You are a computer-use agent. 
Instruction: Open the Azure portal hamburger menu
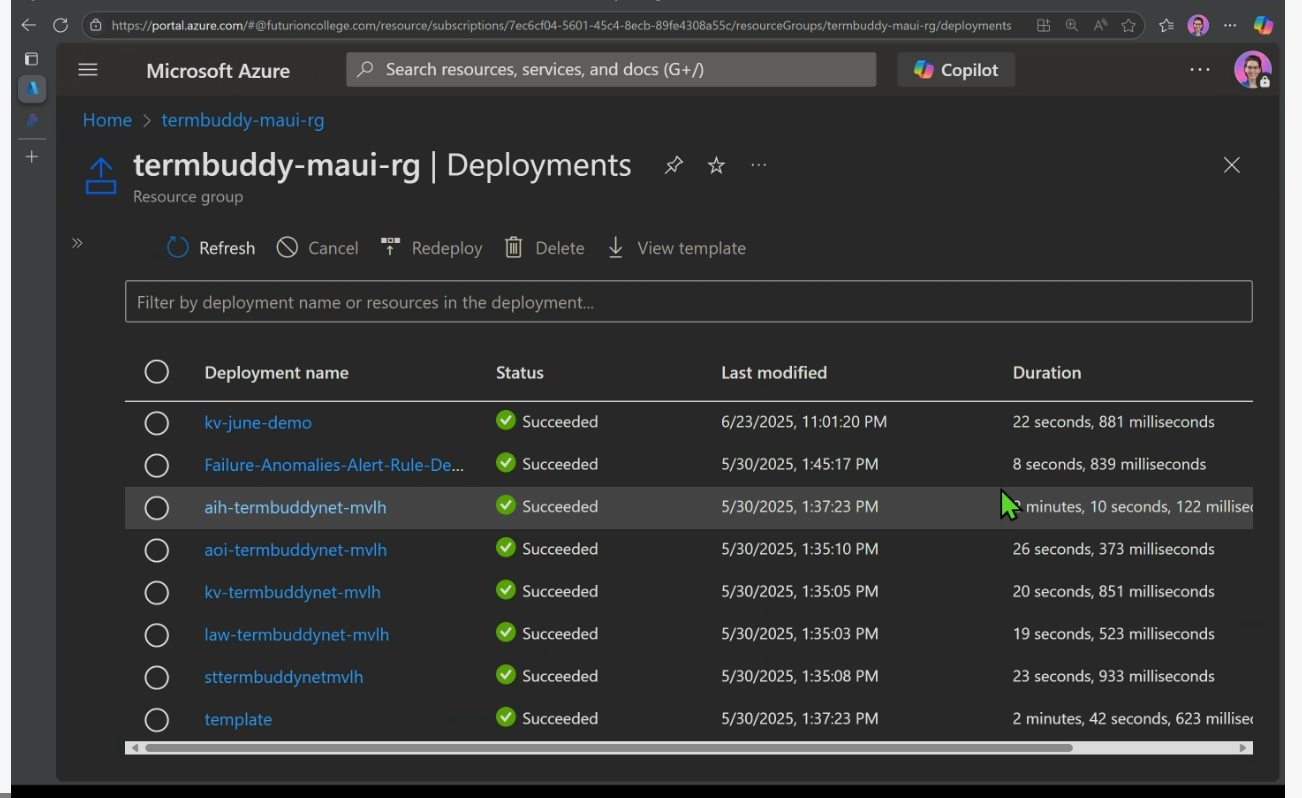tap(88, 70)
